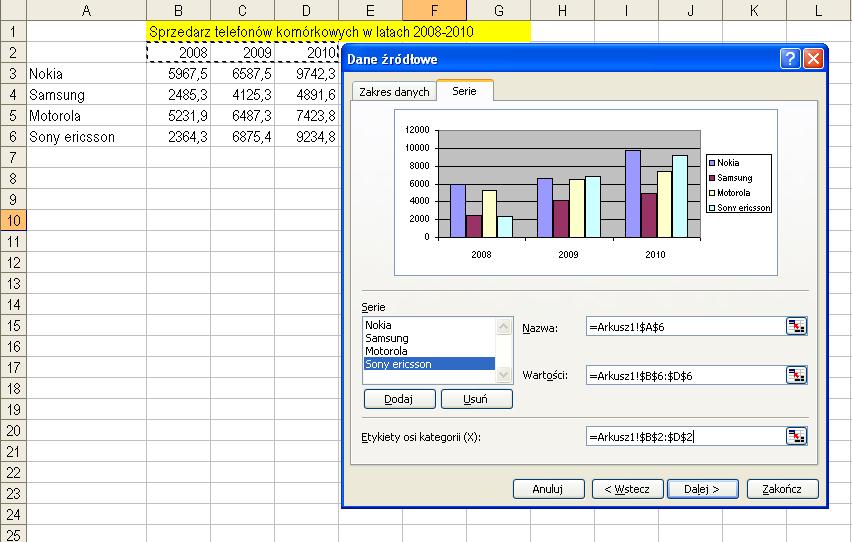The height and width of the screenshot is (542, 852).
Task: Select highlighted row 10 header
Action: pyautogui.click(x=13, y=220)
